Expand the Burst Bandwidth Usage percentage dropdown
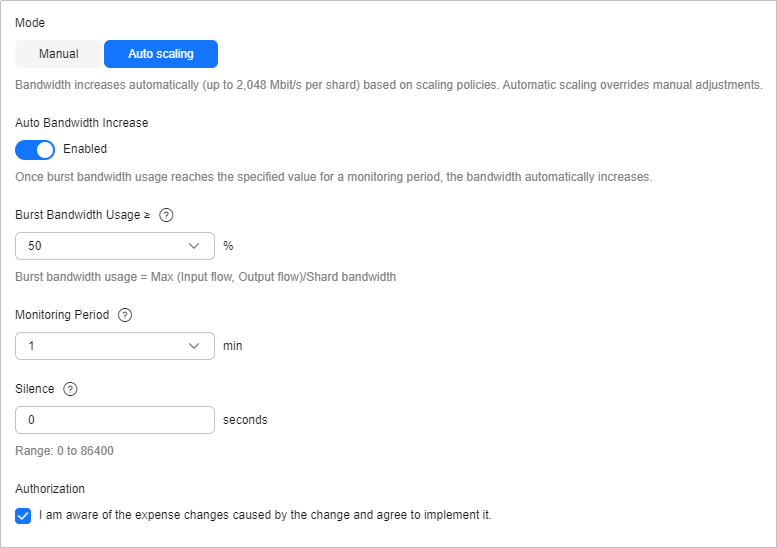The image size is (777, 548). click(115, 246)
